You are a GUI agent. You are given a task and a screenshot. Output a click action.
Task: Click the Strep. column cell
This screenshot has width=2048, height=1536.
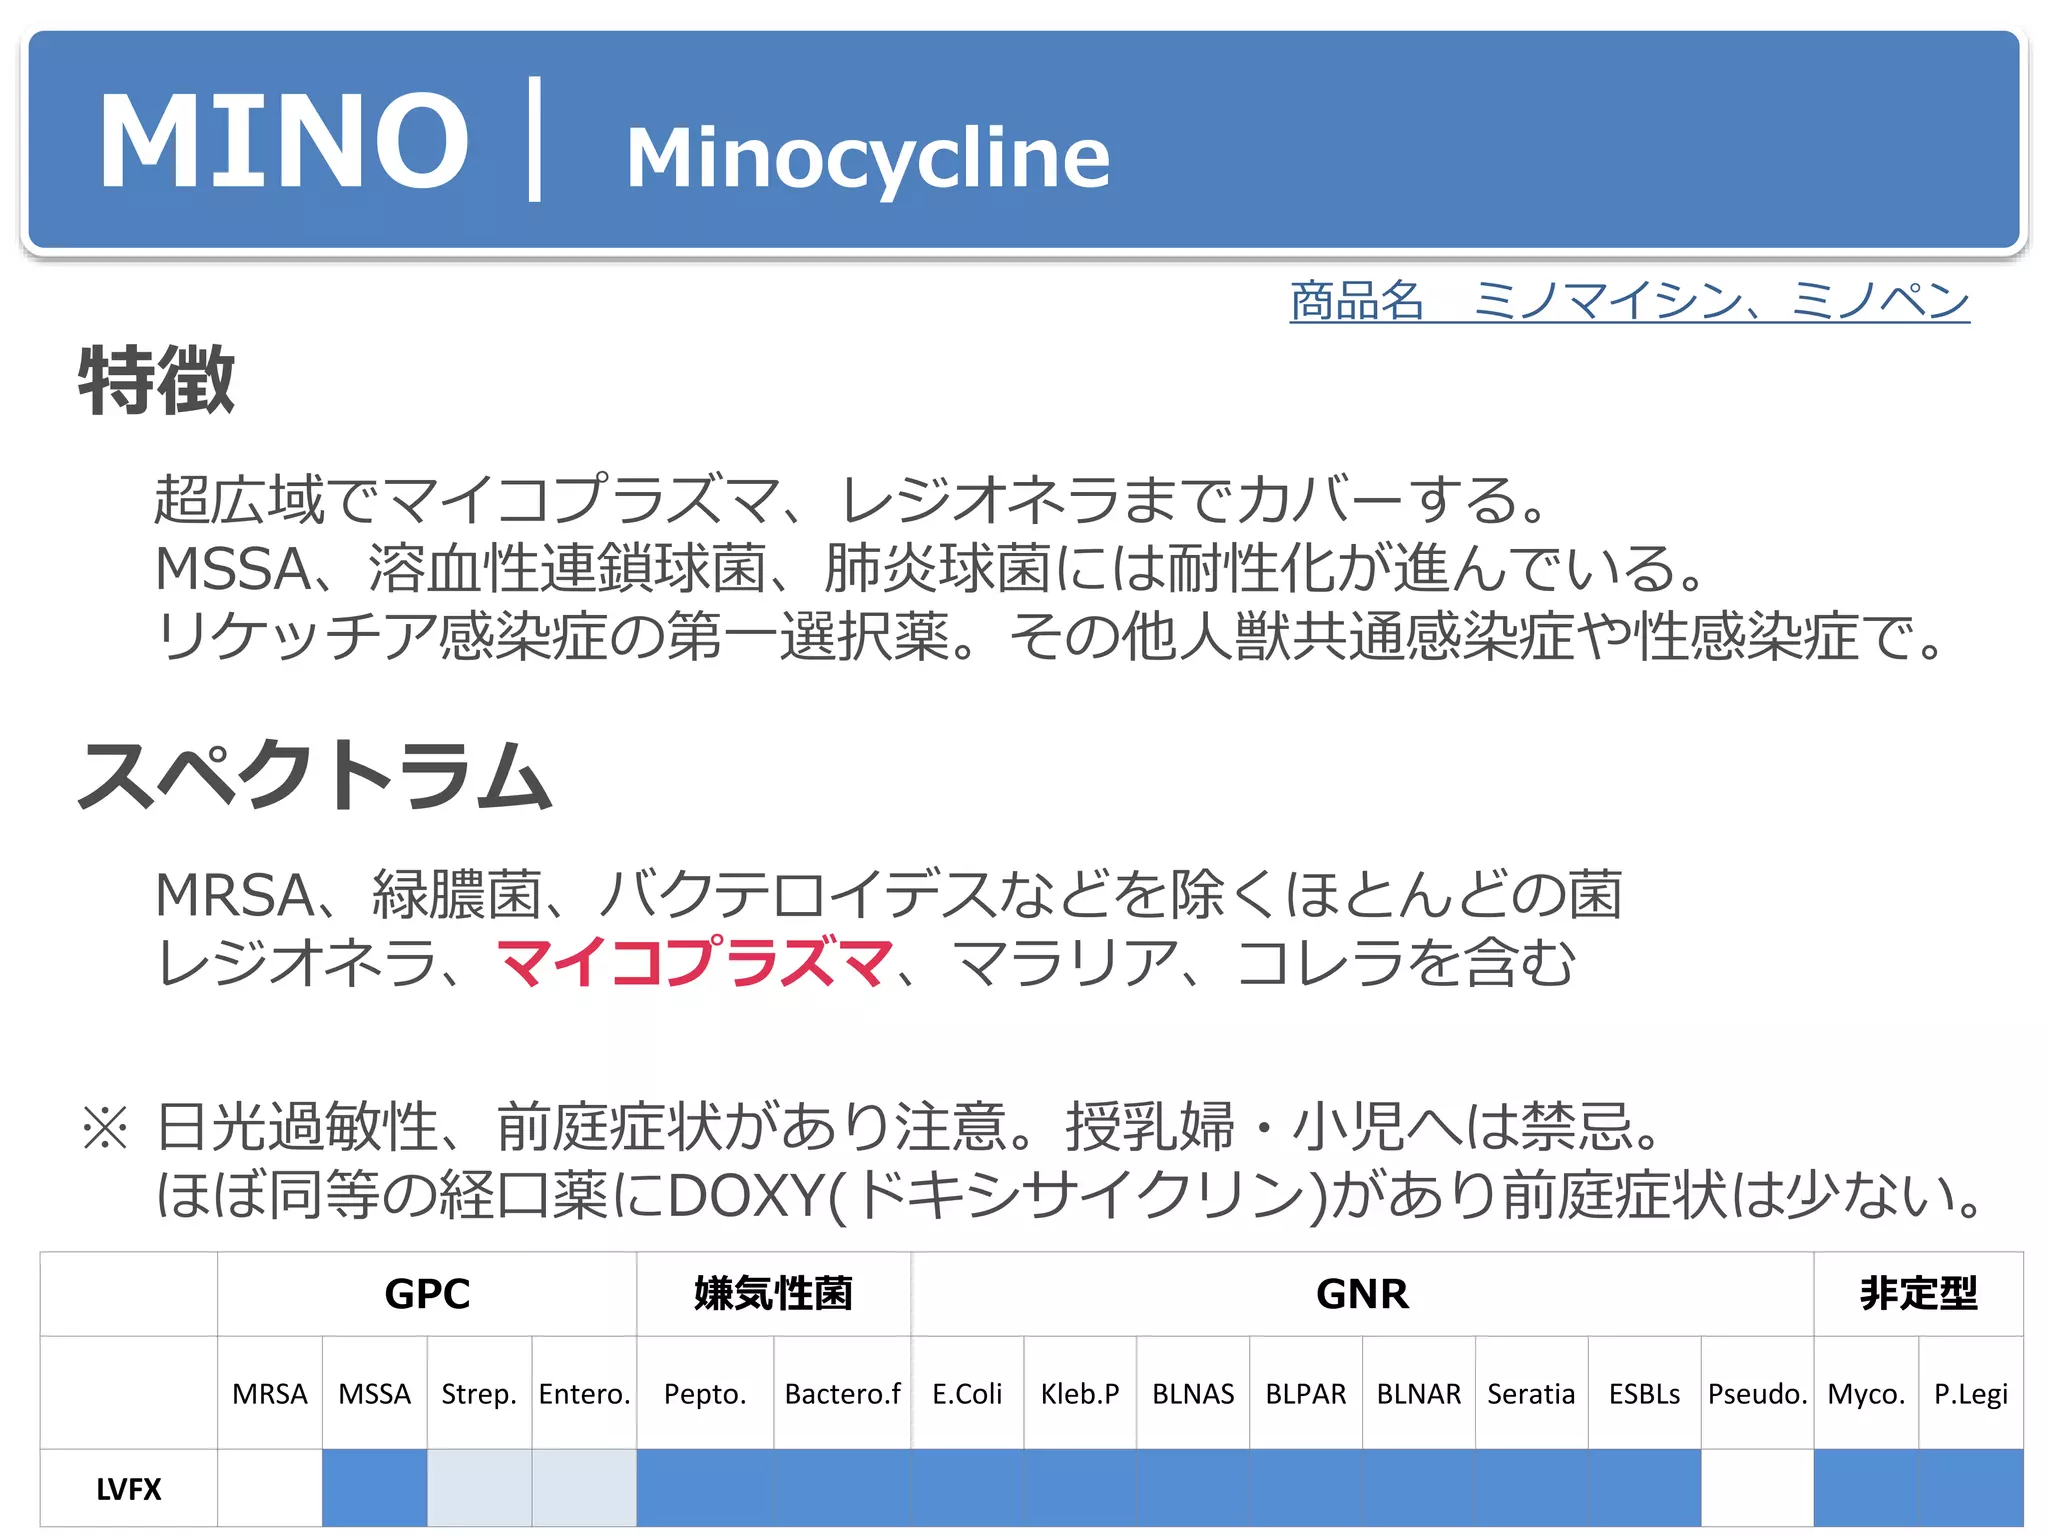point(480,1393)
